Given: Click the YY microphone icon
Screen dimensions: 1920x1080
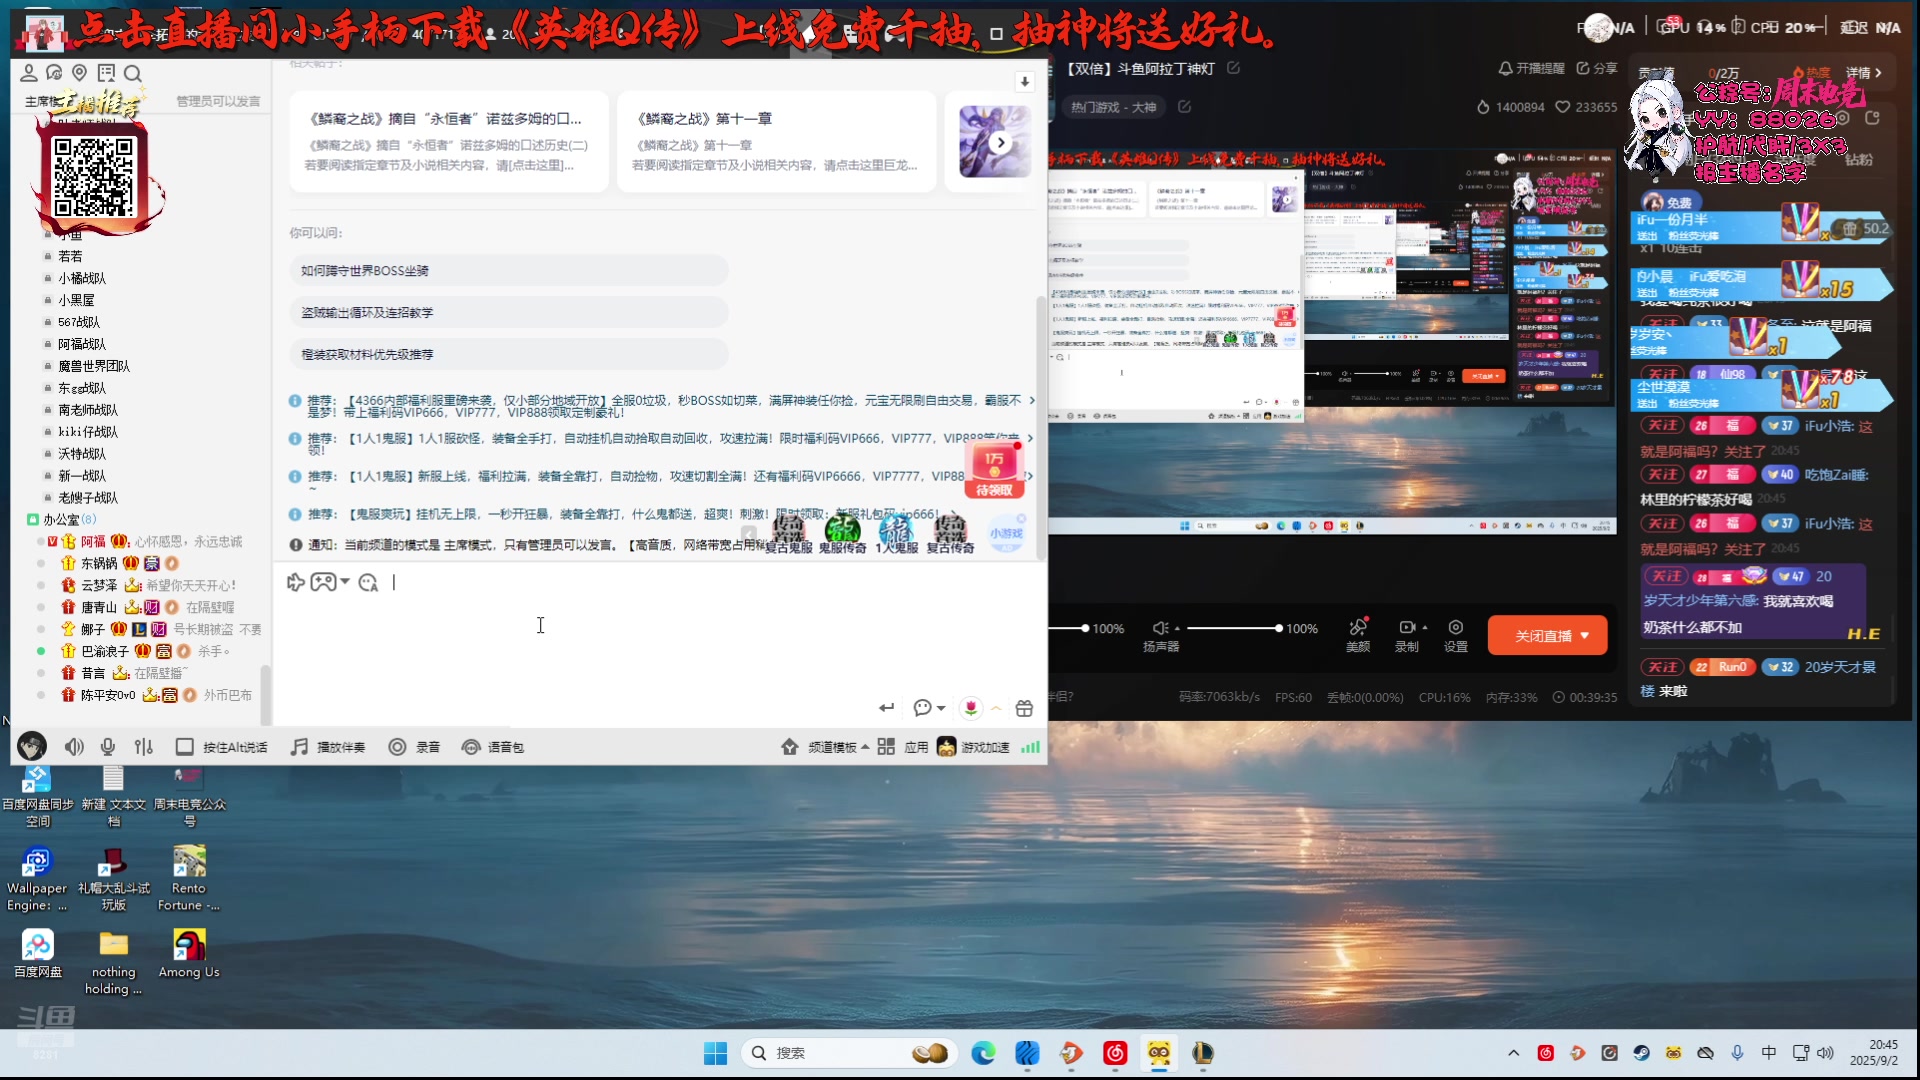Looking at the screenshot, I should (108, 747).
